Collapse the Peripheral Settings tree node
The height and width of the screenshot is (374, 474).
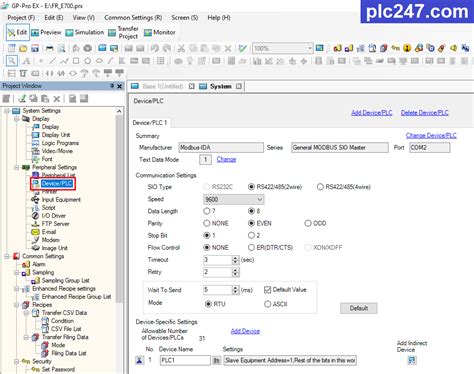[16, 167]
